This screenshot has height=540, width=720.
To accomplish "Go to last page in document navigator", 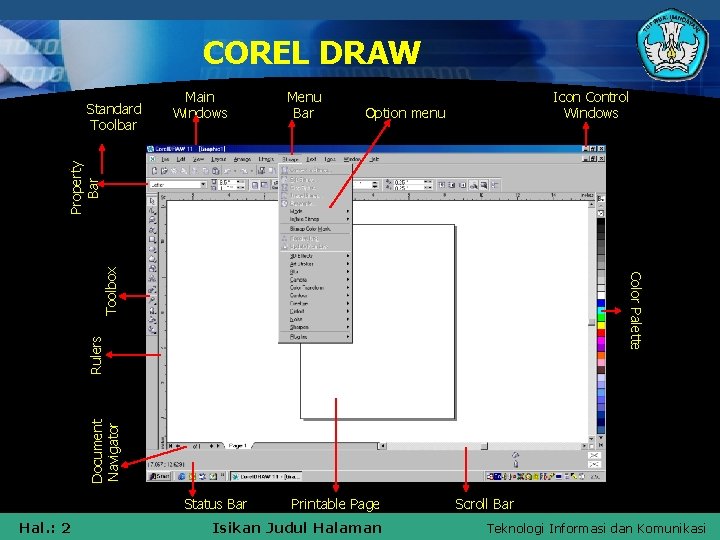I will pos(218,446).
